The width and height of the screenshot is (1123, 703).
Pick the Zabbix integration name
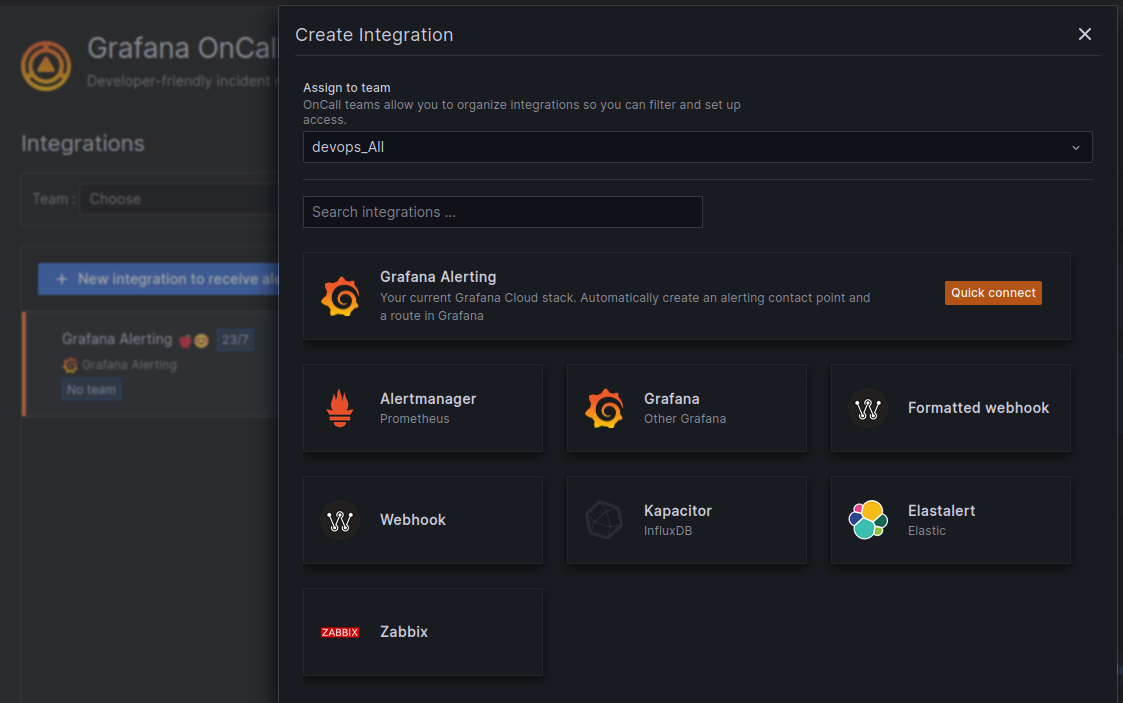tap(403, 632)
